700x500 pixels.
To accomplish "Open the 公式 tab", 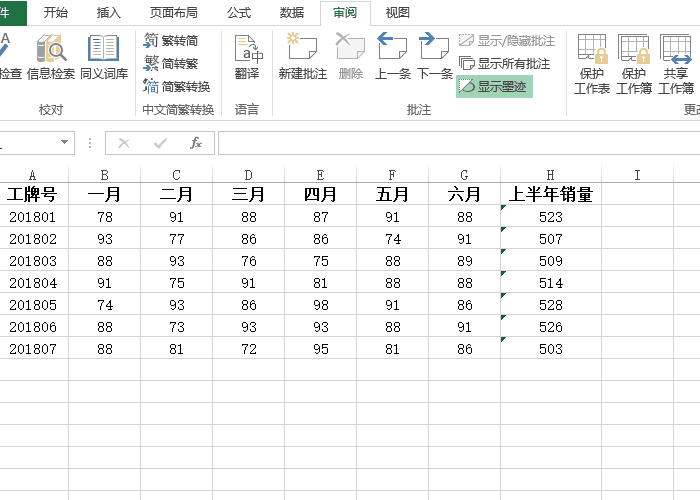I will tap(239, 12).
